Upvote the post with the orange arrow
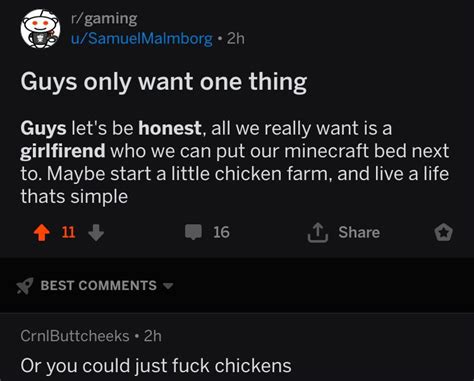Screen dimensions: 474x381 point(42,232)
